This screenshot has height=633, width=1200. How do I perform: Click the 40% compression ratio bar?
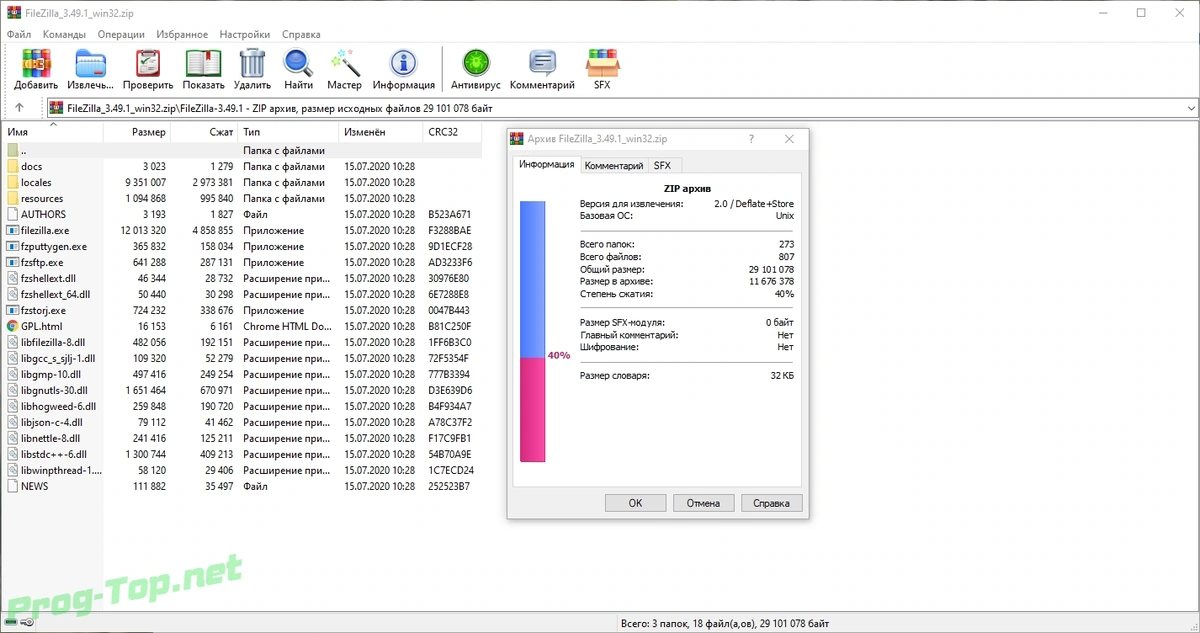tap(532, 331)
